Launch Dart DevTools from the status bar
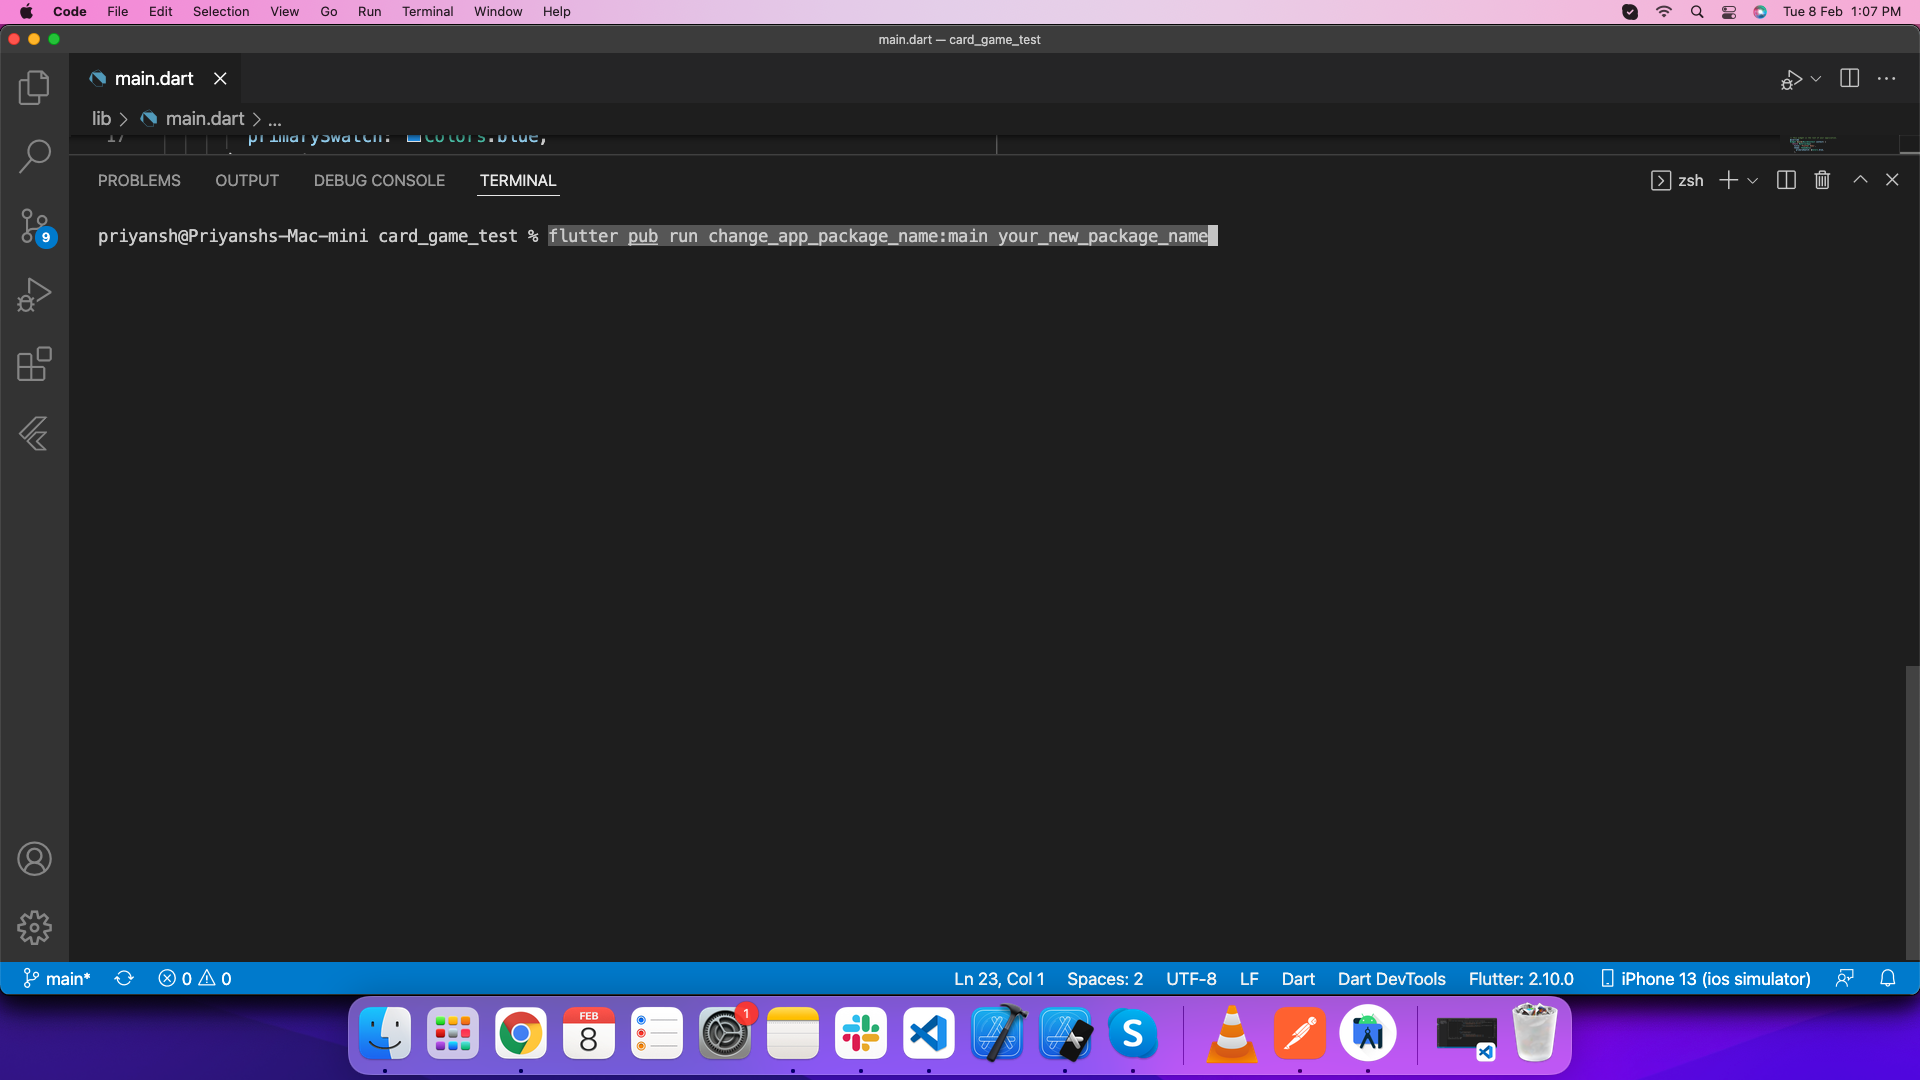This screenshot has width=1920, height=1080. click(1391, 979)
